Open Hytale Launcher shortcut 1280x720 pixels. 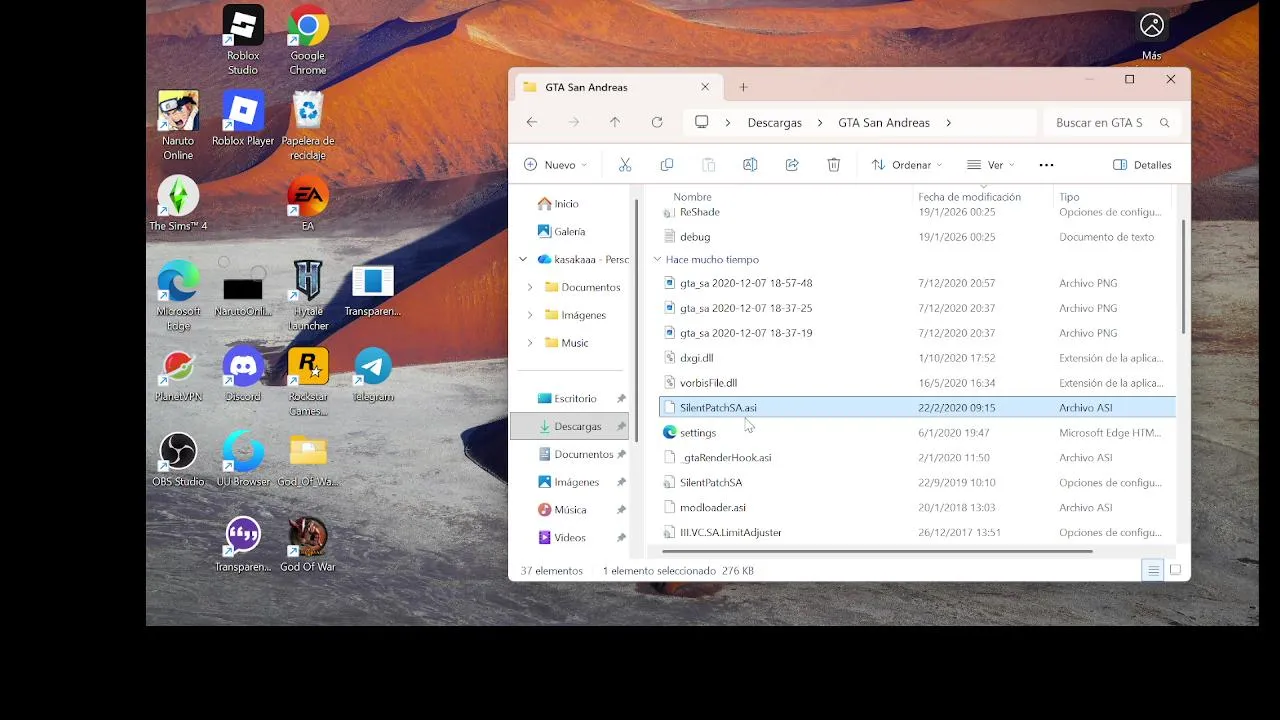point(307,296)
